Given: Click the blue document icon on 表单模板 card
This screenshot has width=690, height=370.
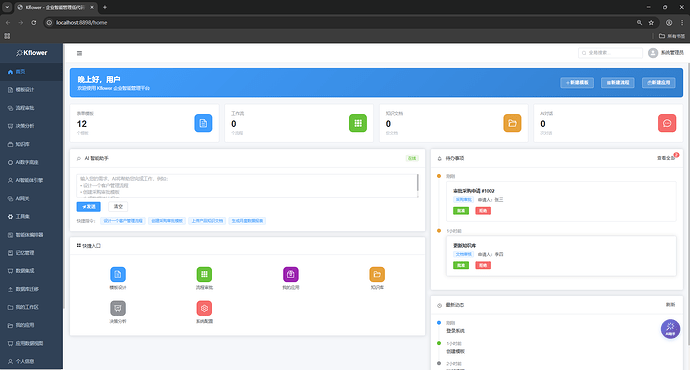Looking at the screenshot, I should [x=203, y=123].
